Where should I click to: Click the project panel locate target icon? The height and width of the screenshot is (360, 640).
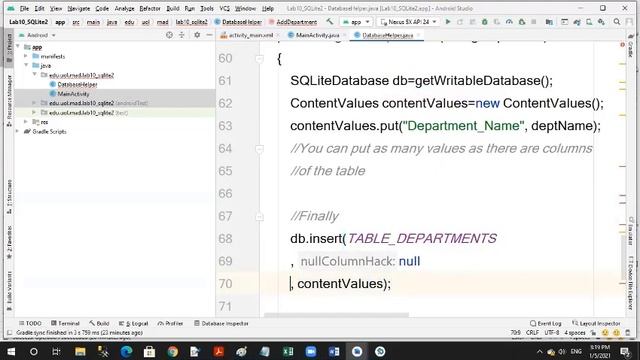click(x=169, y=35)
